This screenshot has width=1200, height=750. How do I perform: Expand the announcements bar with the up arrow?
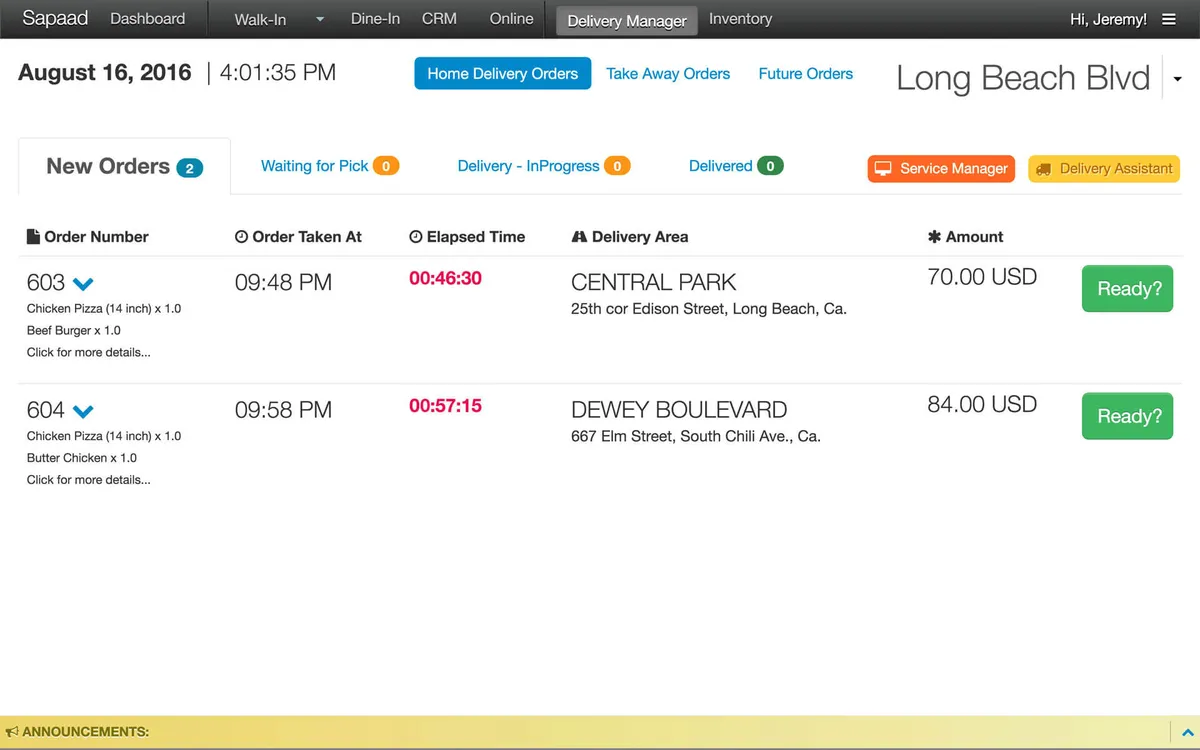1186,732
